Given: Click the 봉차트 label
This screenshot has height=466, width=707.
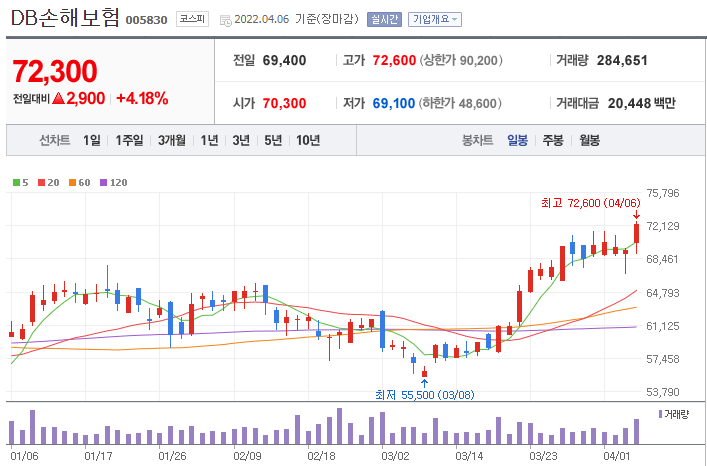Looking at the screenshot, I should click(478, 140).
